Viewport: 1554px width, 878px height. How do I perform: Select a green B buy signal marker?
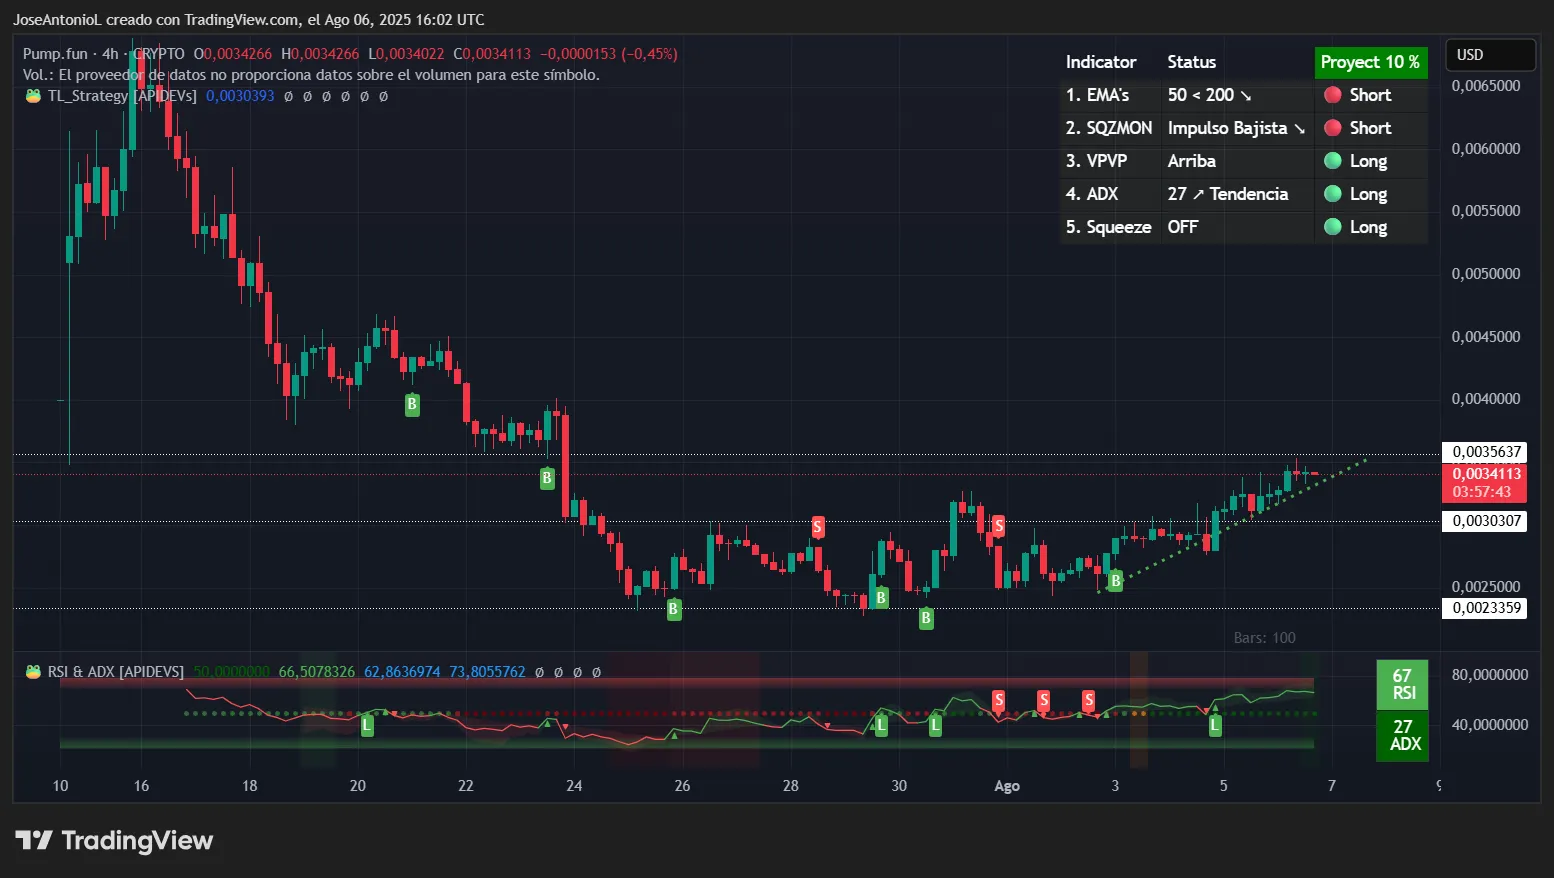pyautogui.click(x=411, y=404)
